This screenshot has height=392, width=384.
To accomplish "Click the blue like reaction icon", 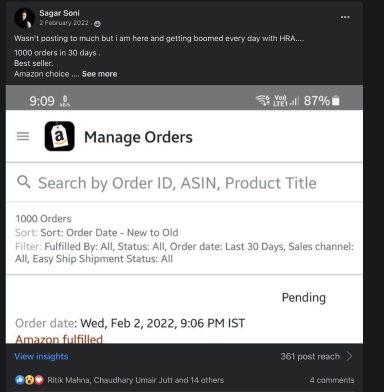I will coord(20,380).
